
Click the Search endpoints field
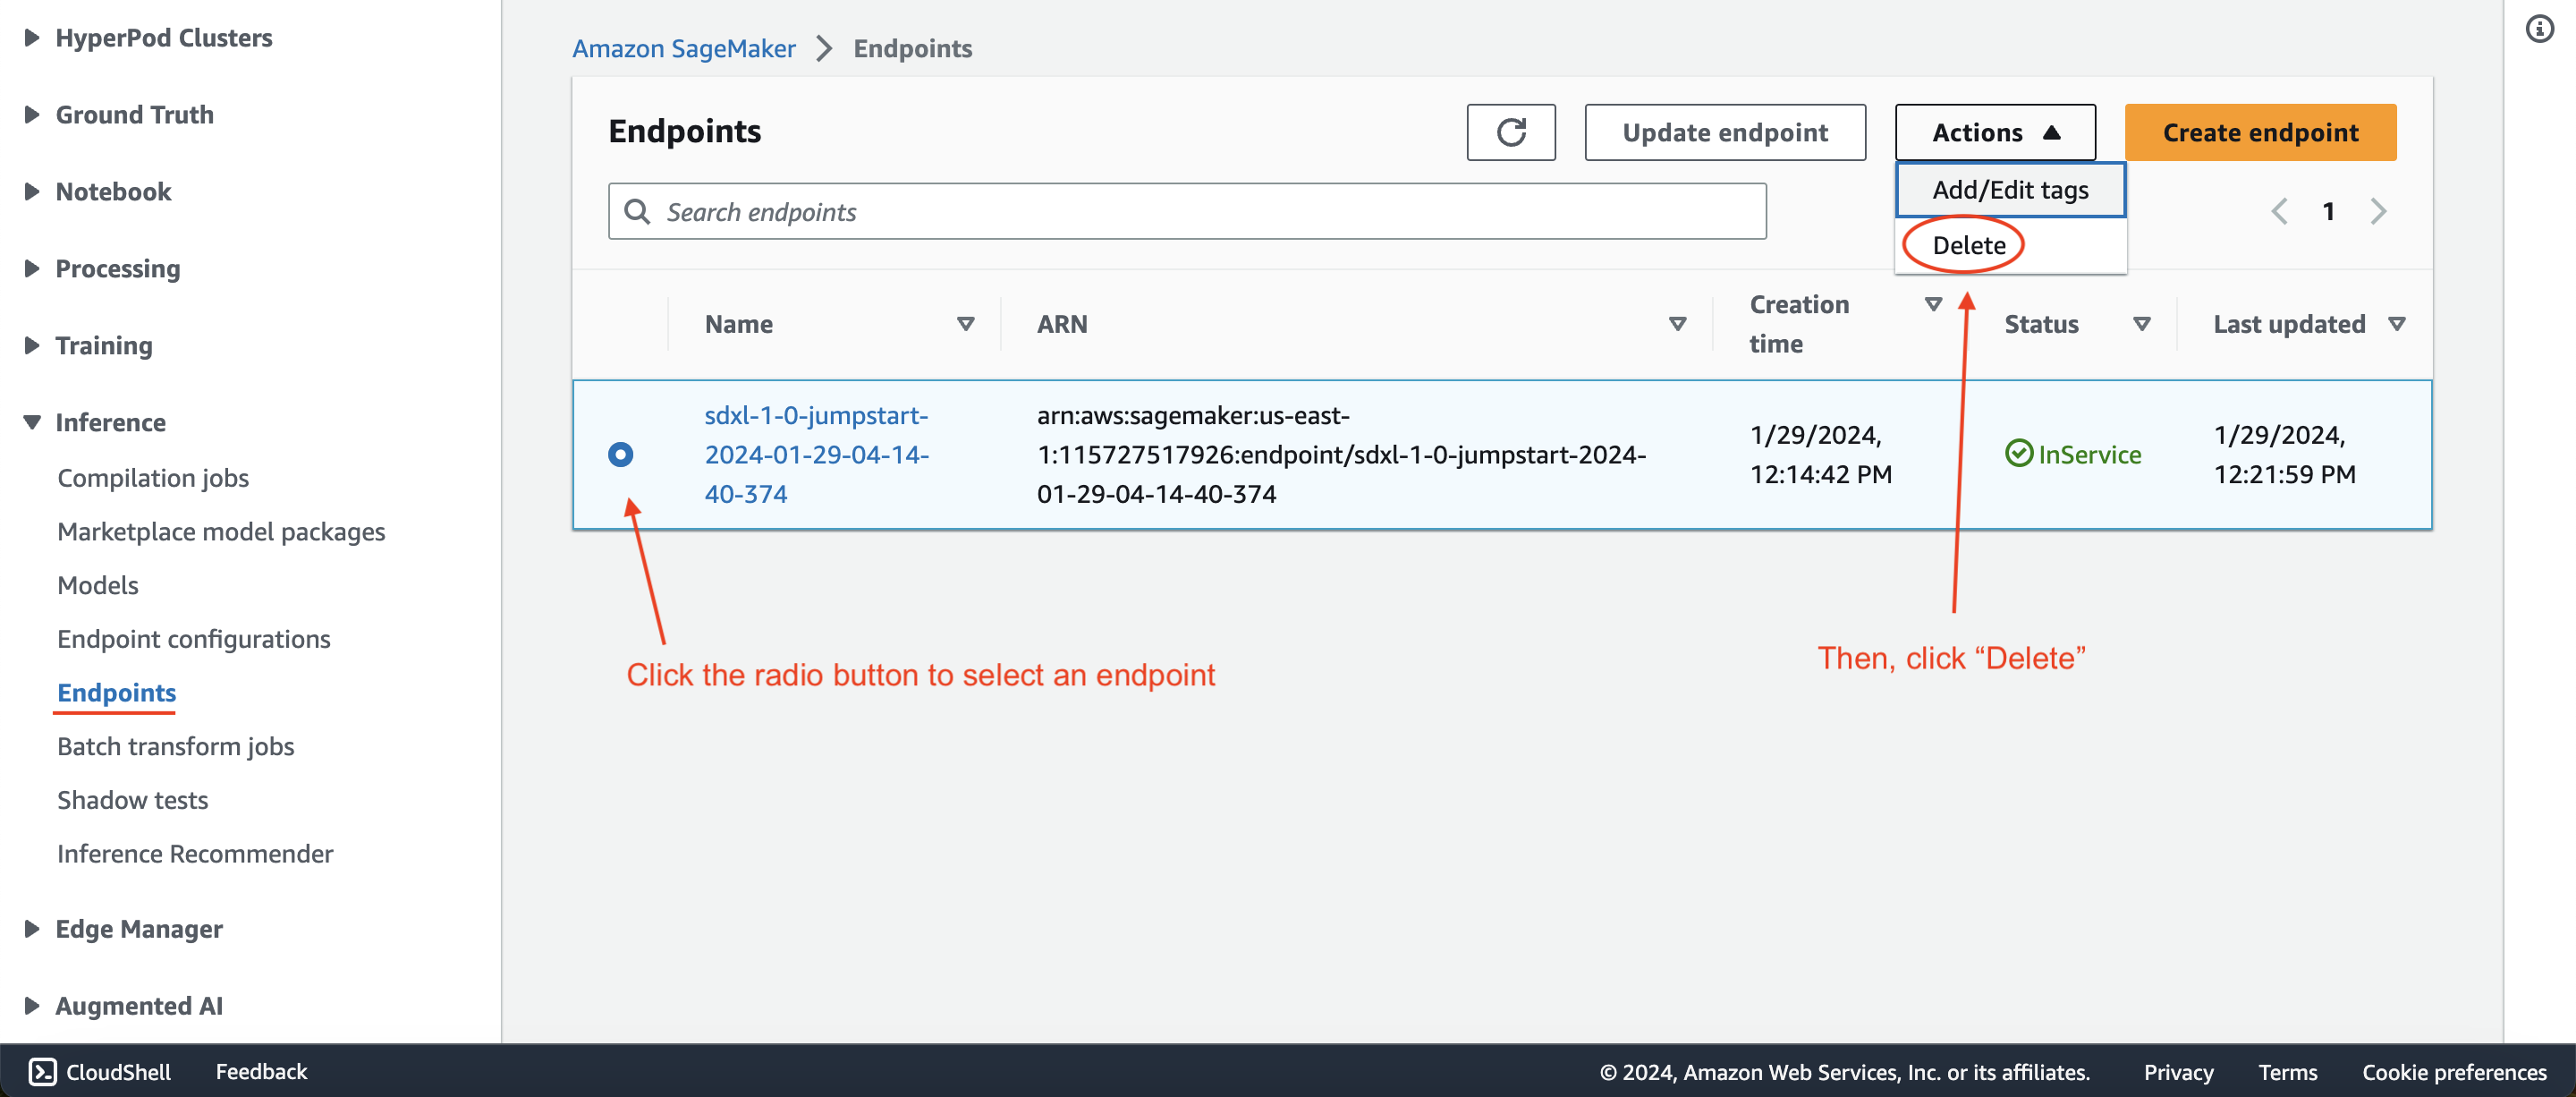1186,212
